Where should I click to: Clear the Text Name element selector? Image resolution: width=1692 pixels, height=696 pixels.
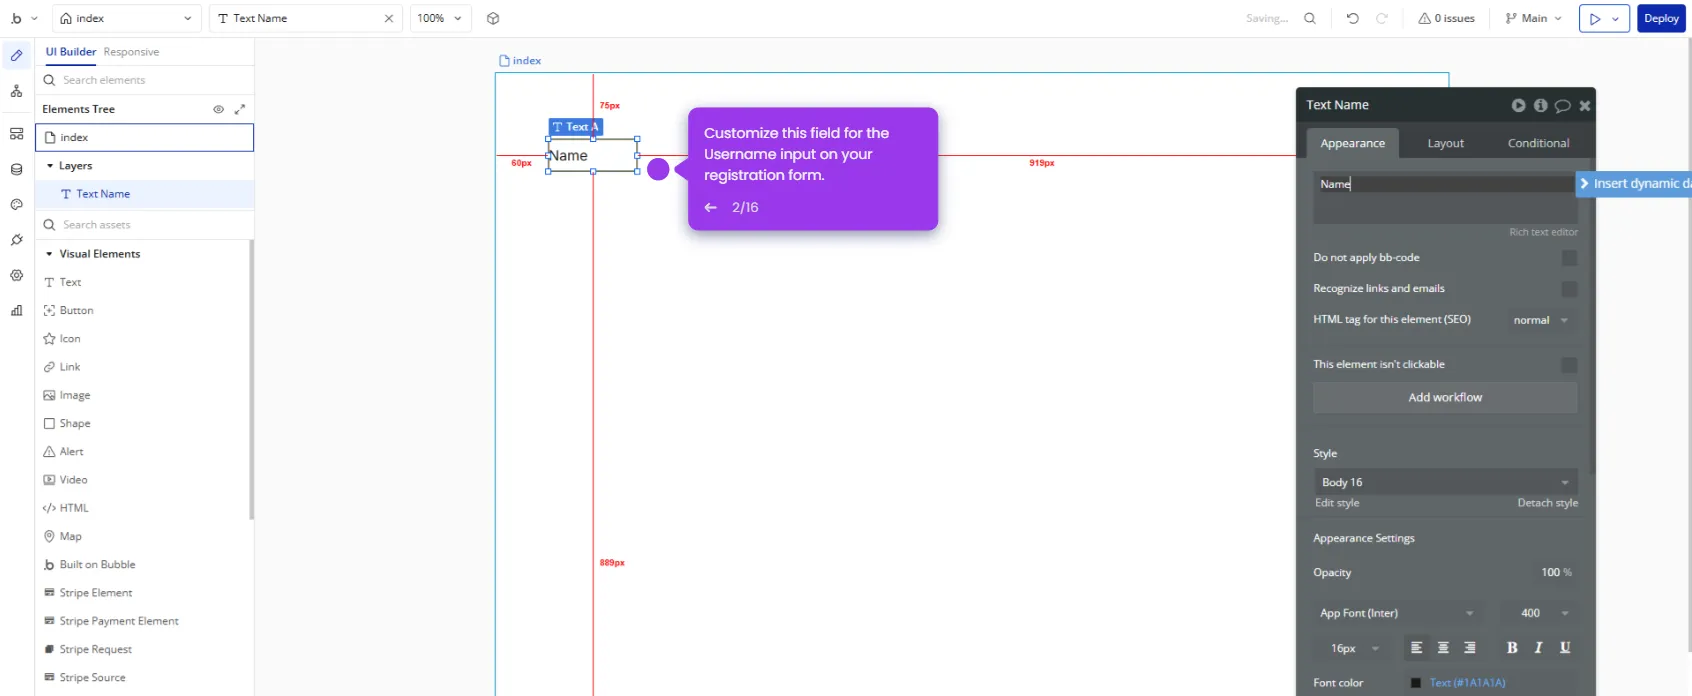click(x=389, y=18)
